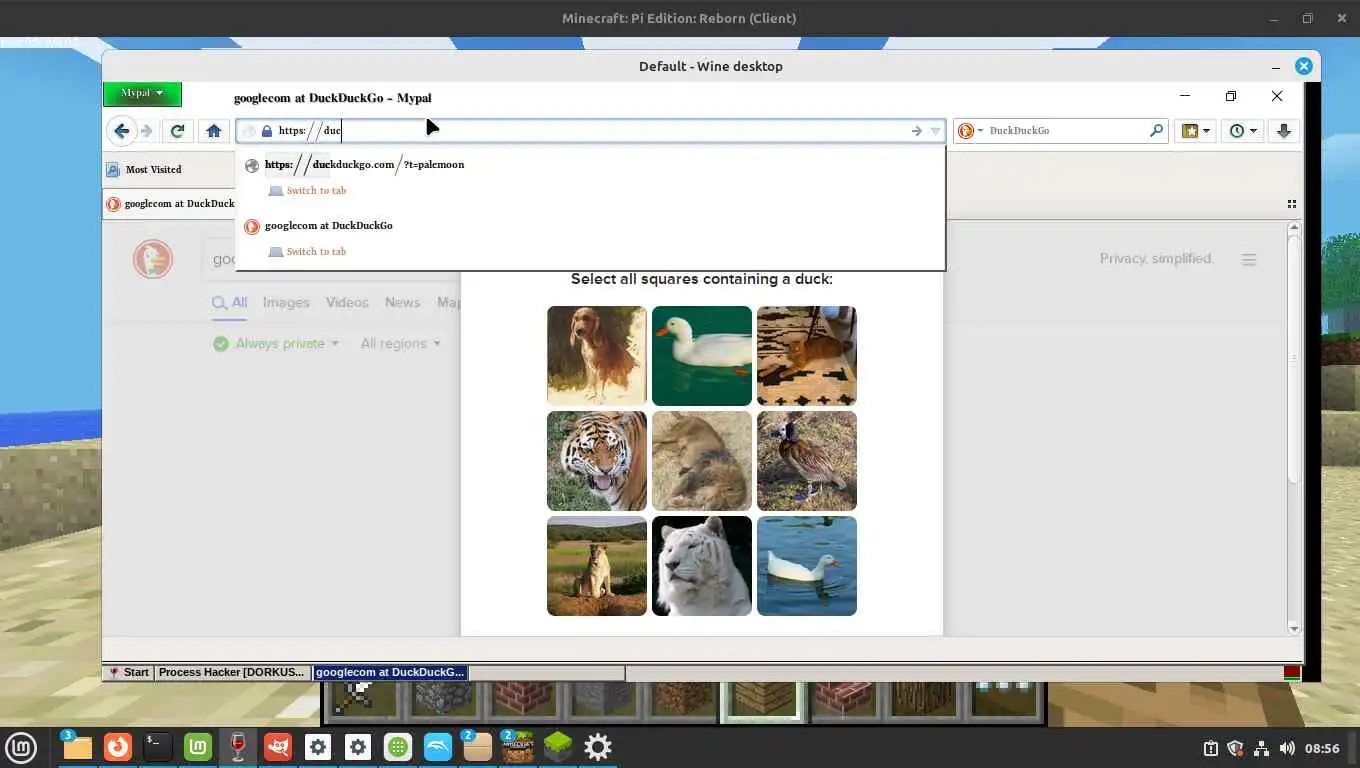
Task: Select the spaniel dog image square
Action: click(x=597, y=356)
